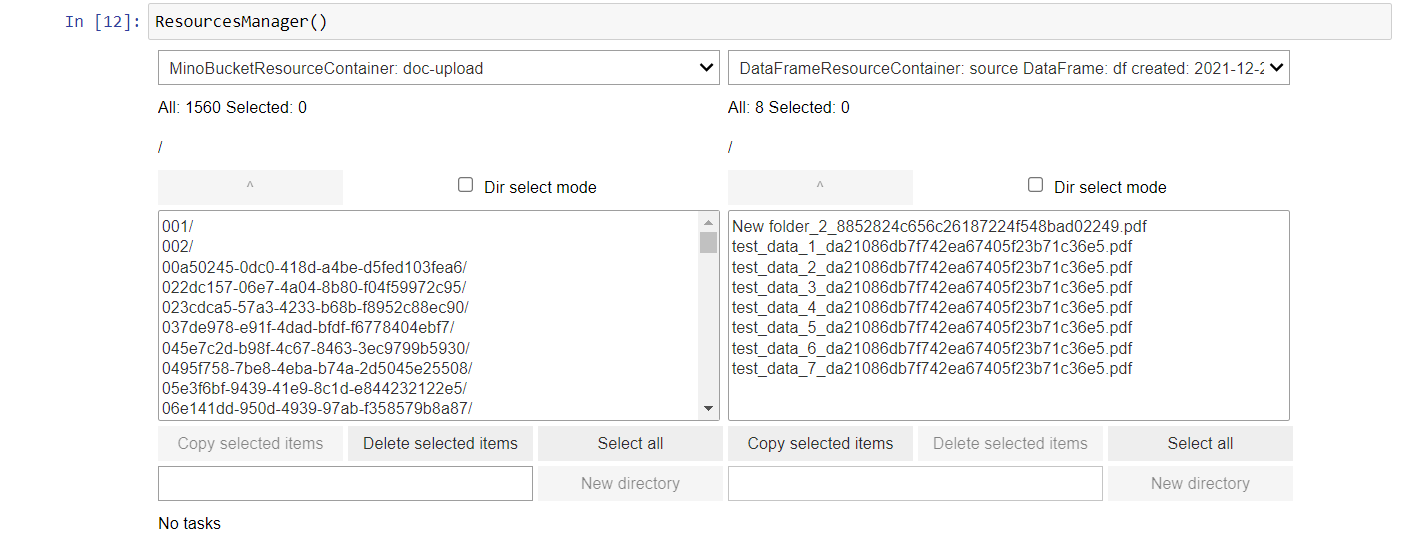Select folder 023cdca5-57a3-4233-b68b-f8952c88ec90/

point(430,307)
